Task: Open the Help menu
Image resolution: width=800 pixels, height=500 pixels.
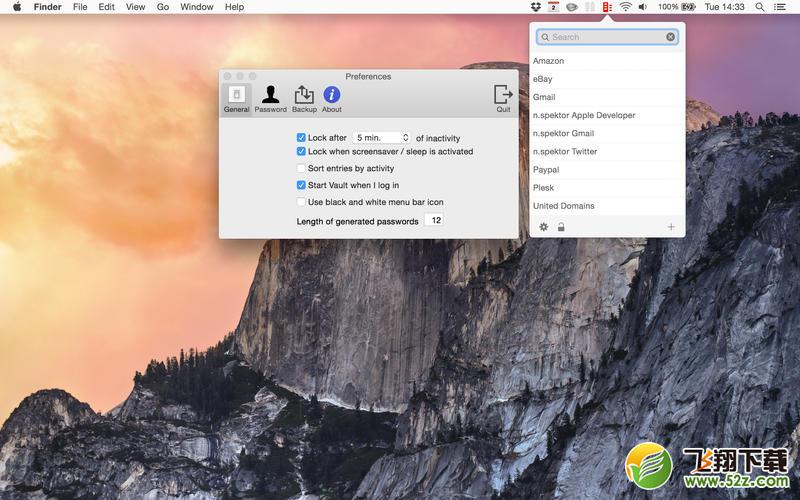Action: coord(234,7)
